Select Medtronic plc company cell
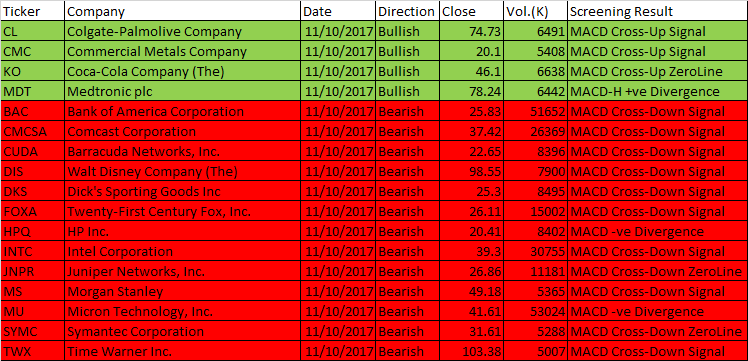Viewport: 748px width, 361px height. tap(183, 91)
